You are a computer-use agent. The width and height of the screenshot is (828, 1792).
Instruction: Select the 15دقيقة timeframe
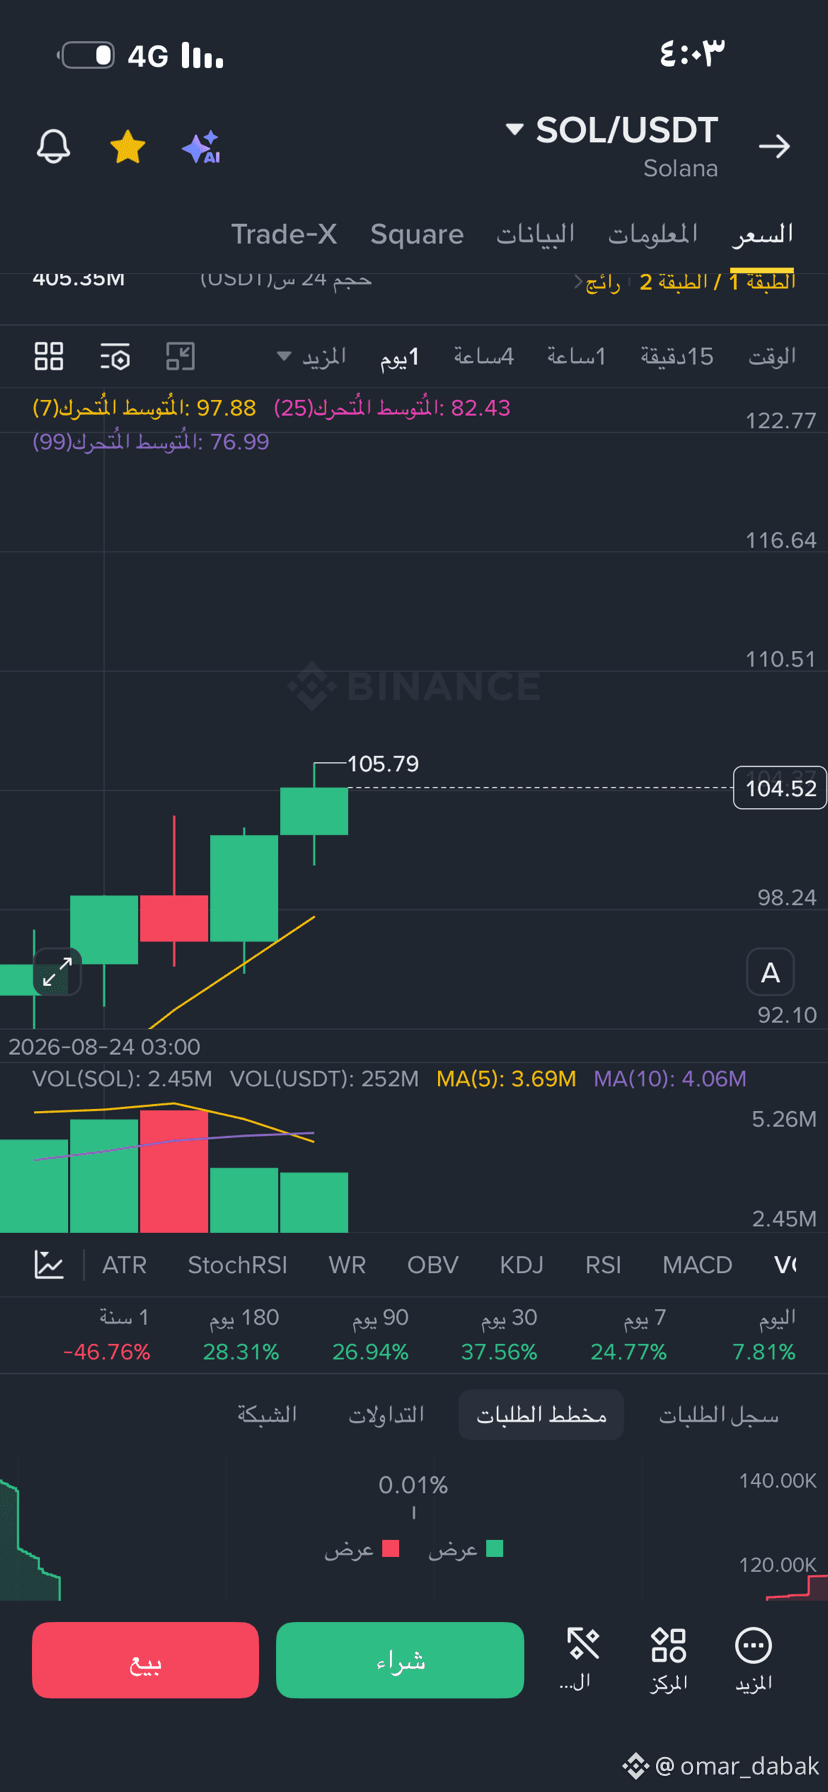677,356
